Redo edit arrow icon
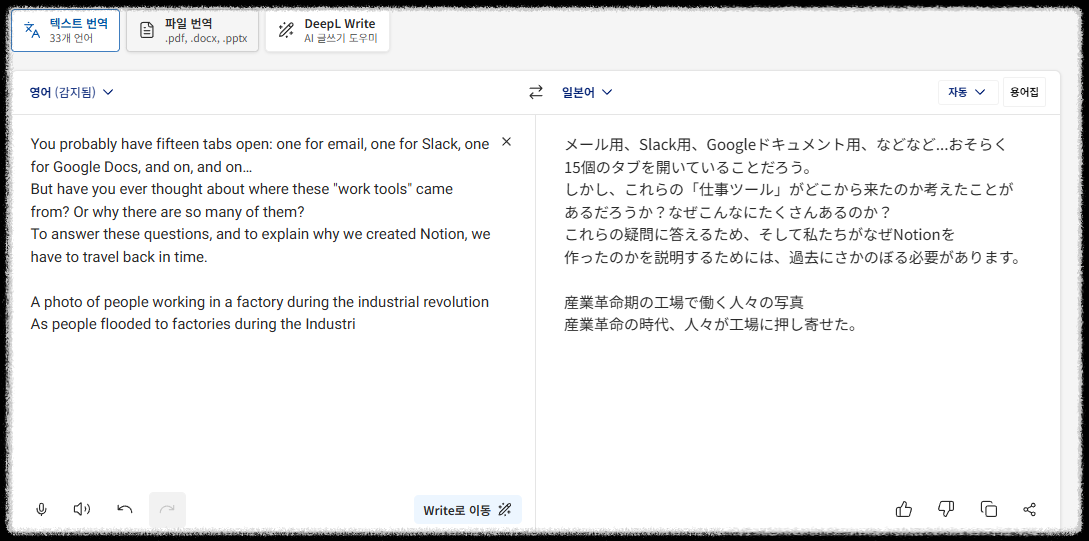1089x541 pixels. (167, 510)
